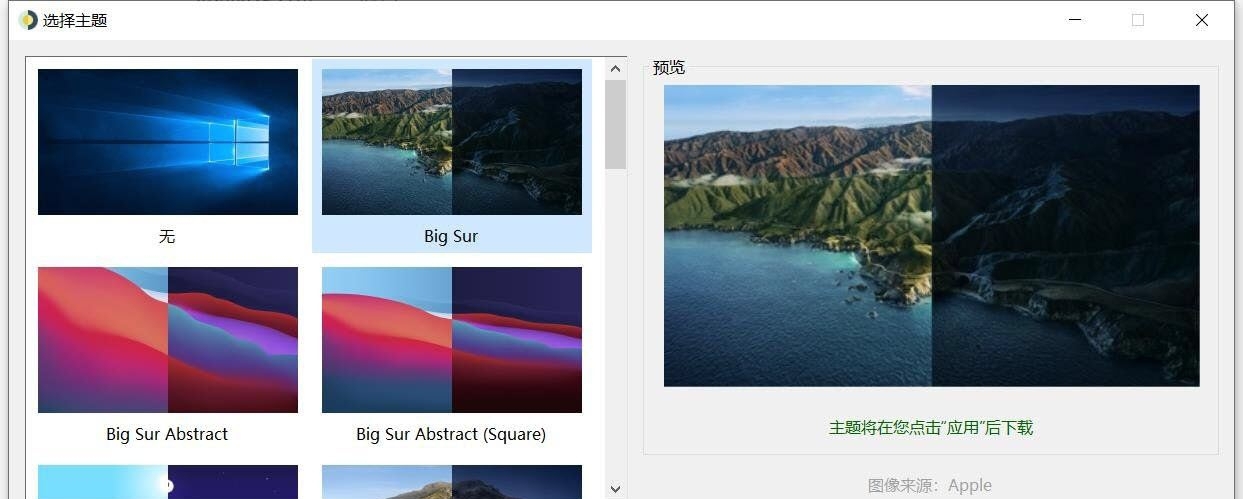Choose the Big Sur Abstract theme thumbnail
The height and width of the screenshot is (499, 1243).
[x=168, y=340]
